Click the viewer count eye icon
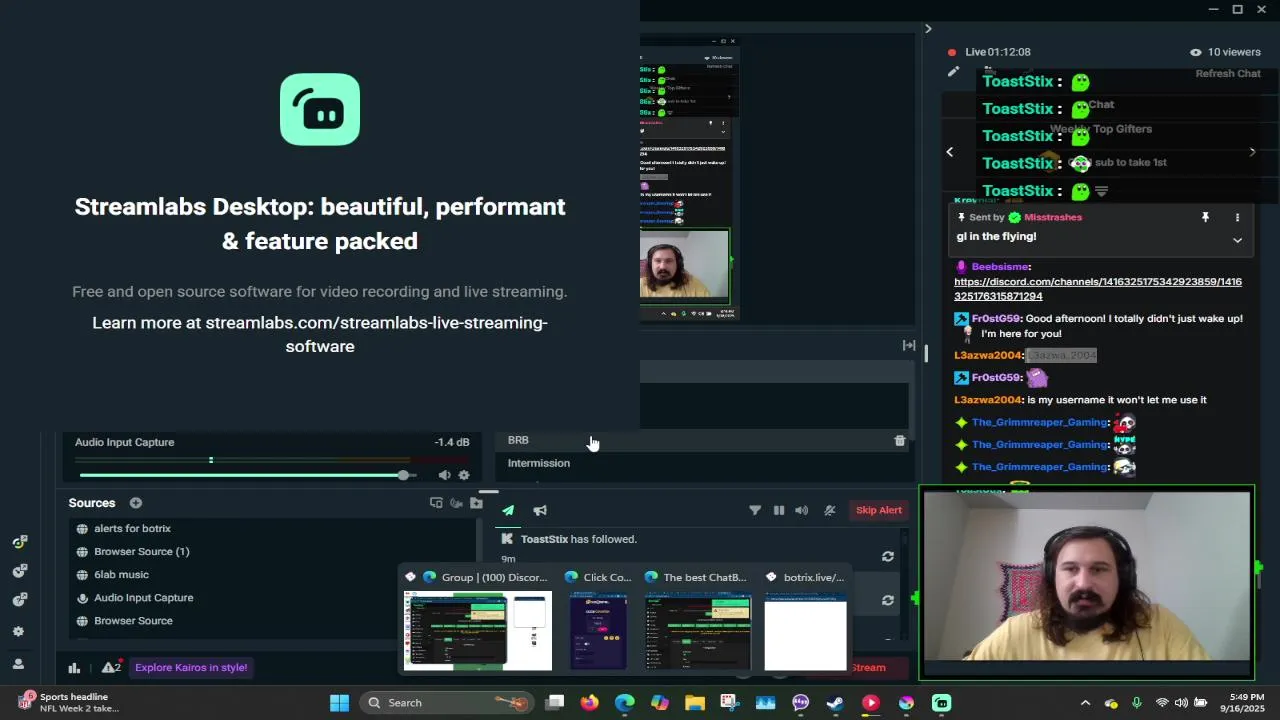The image size is (1280, 720). click(x=1195, y=52)
